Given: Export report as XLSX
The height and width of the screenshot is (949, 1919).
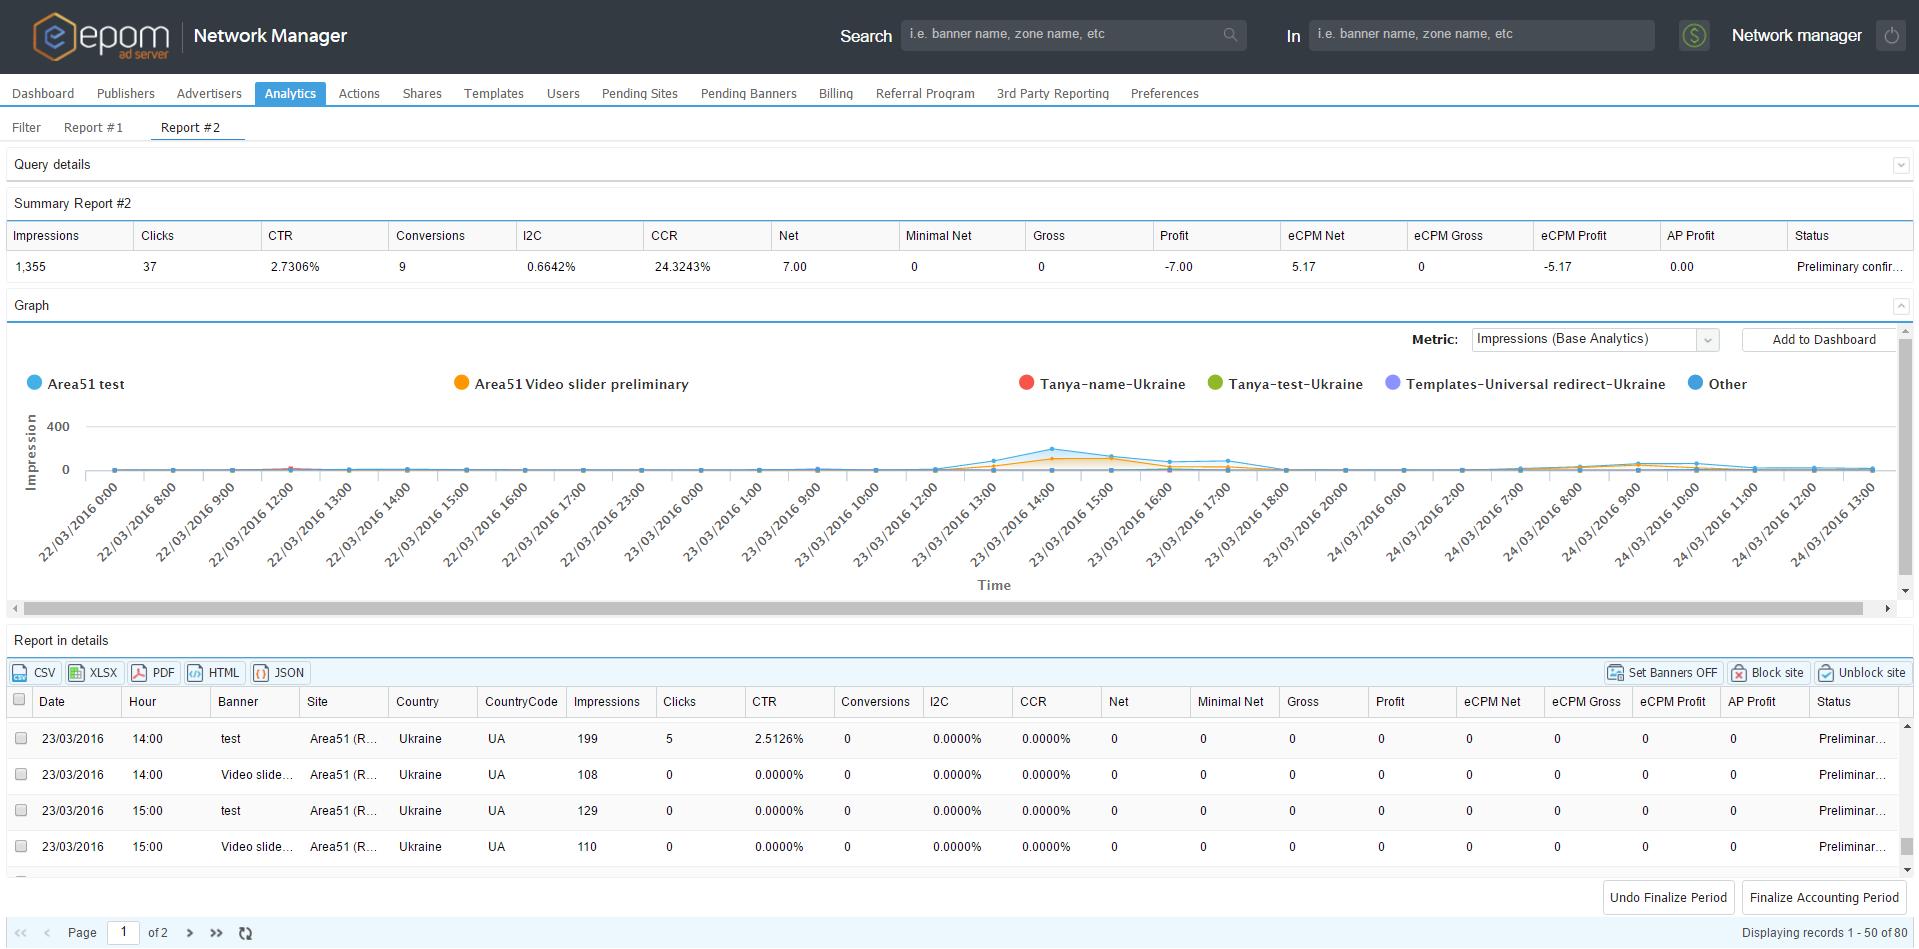Looking at the screenshot, I should [x=92, y=673].
